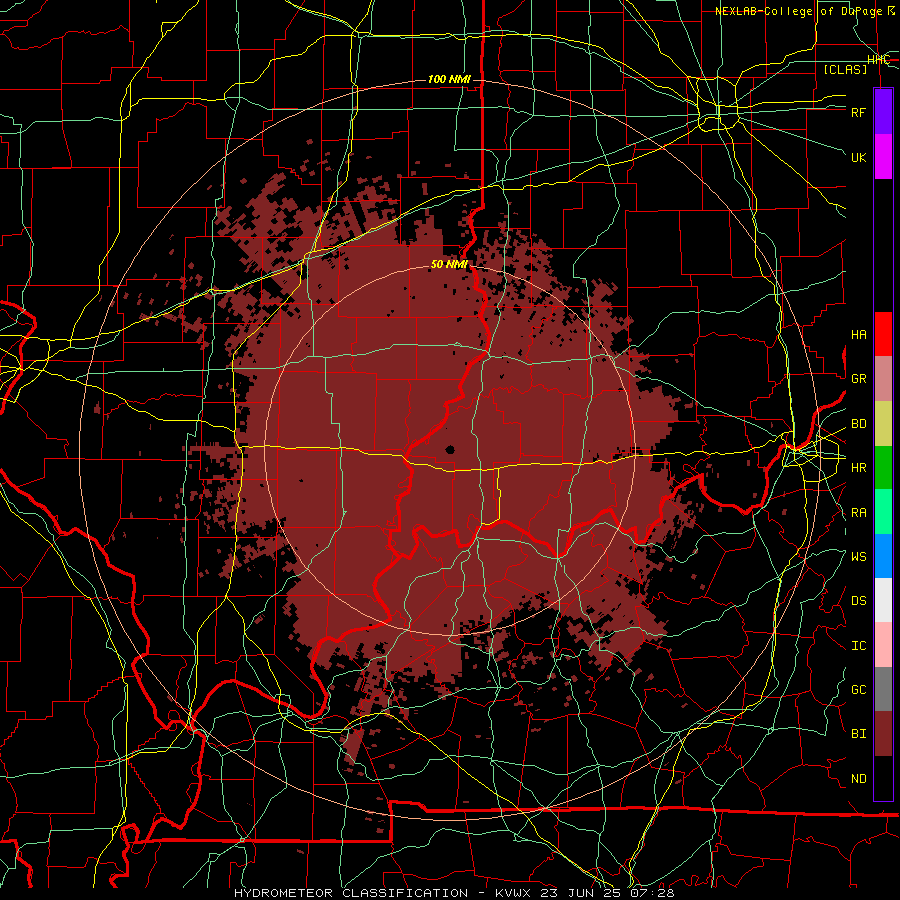Click the DS white legend swatch
This screenshot has height=900, width=900.
point(883,600)
